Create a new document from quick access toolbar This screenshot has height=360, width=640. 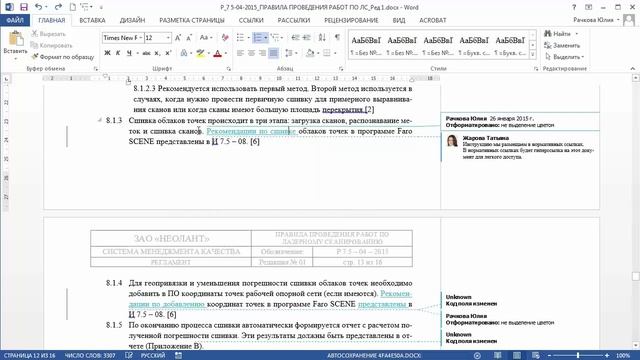(x=73, y=7)
